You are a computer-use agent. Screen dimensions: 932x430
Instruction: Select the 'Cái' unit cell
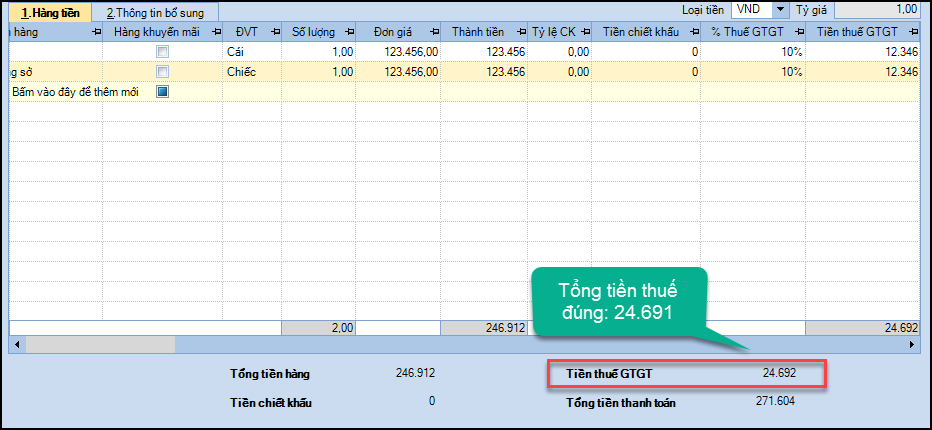click(x=252, y=52)
